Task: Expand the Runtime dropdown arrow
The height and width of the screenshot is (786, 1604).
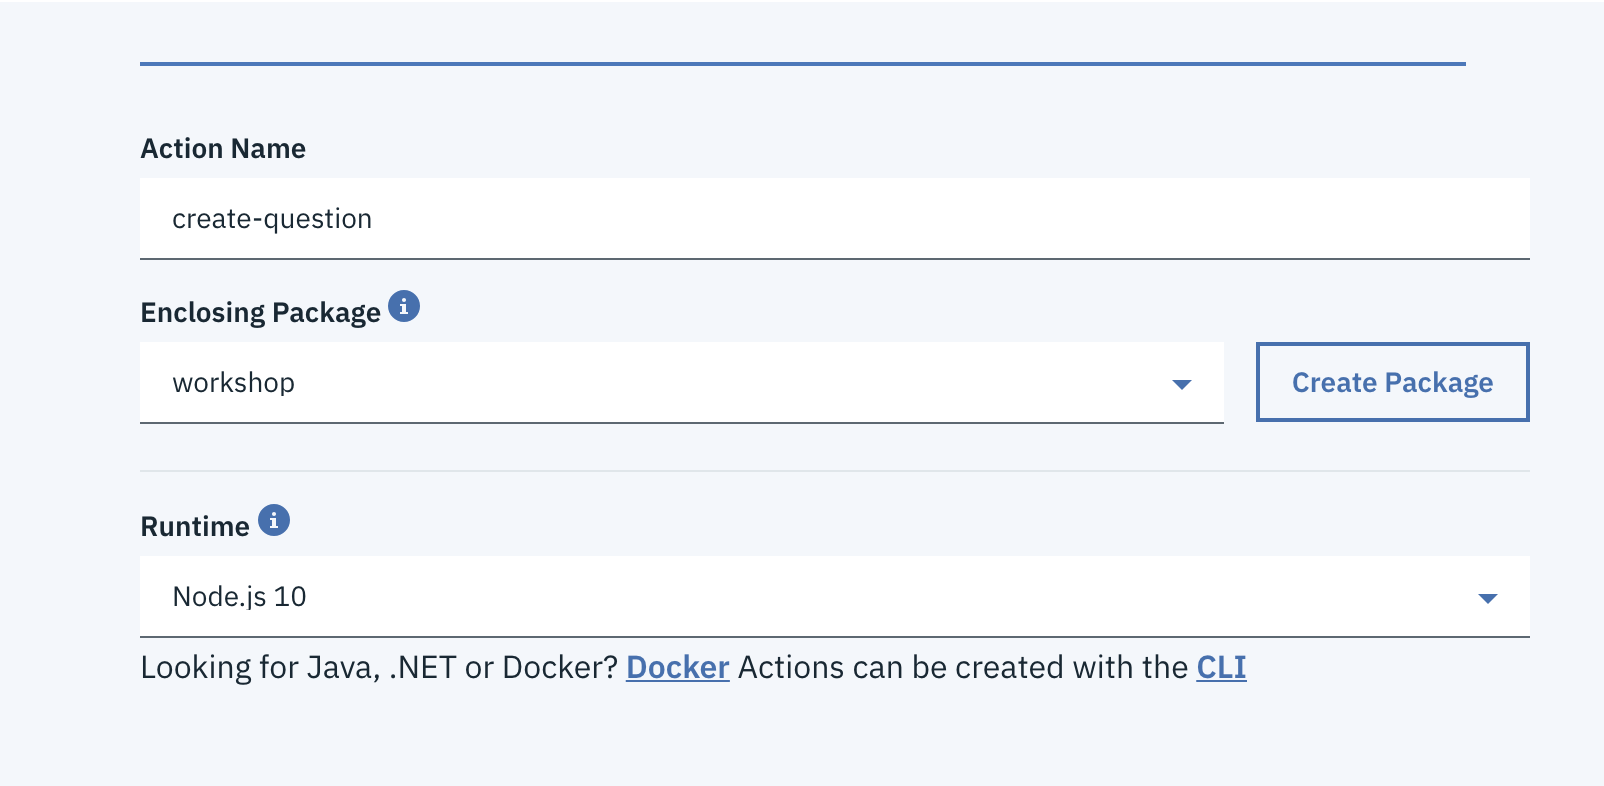Action: [x=1488, y=598]
